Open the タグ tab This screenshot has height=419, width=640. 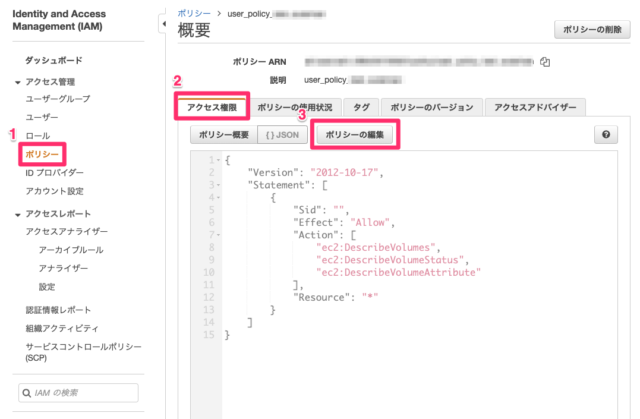(361, 107)
